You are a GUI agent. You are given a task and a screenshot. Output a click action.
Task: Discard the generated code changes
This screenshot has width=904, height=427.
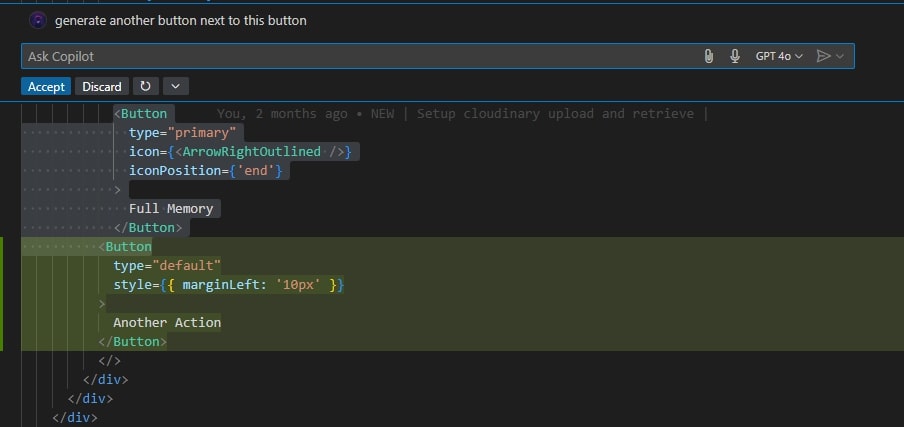click(102, 87)
